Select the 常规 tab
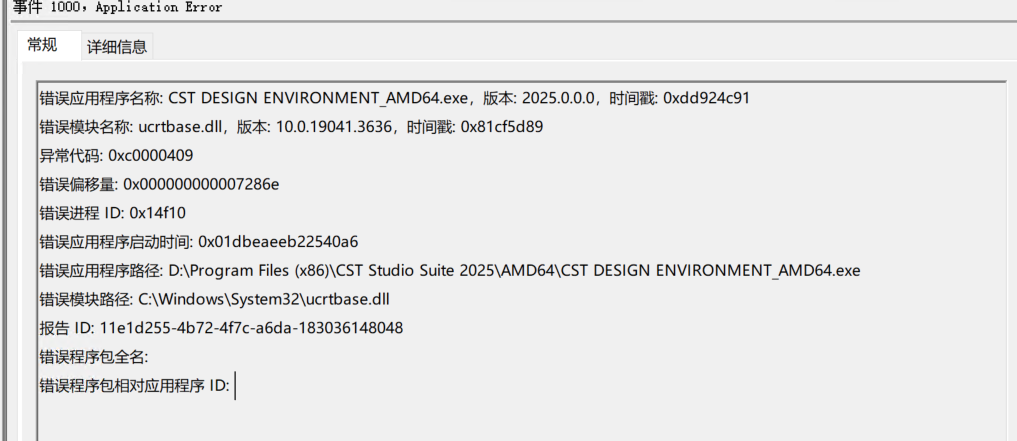 tap(43, 45)
